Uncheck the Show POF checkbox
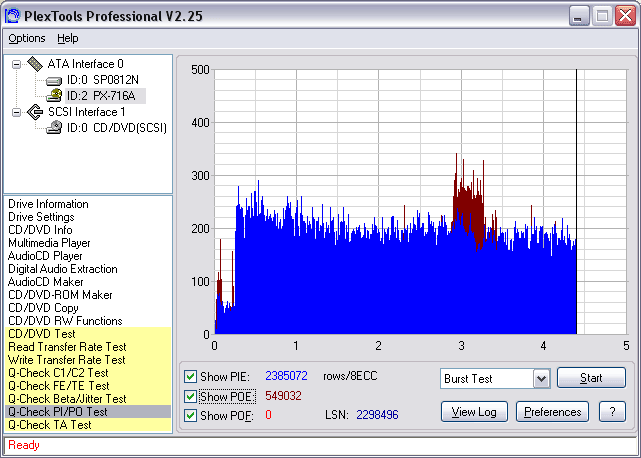The height and width of the screenshot is (458, 641). point(190,415)
